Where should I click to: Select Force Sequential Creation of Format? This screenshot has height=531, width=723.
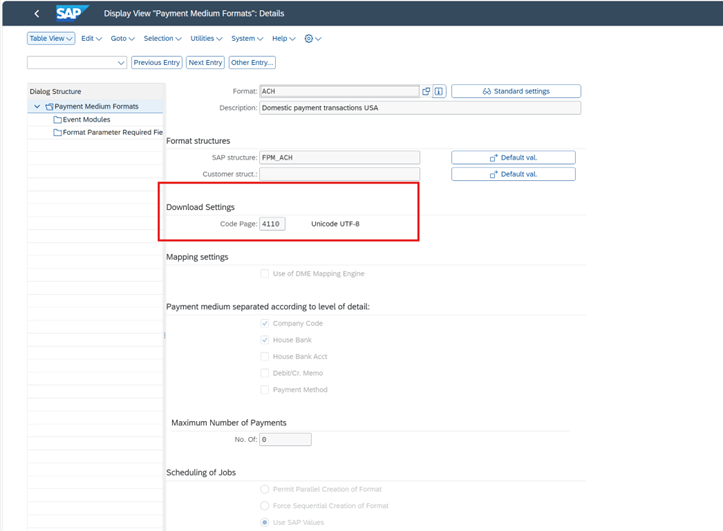pos(265,506)
